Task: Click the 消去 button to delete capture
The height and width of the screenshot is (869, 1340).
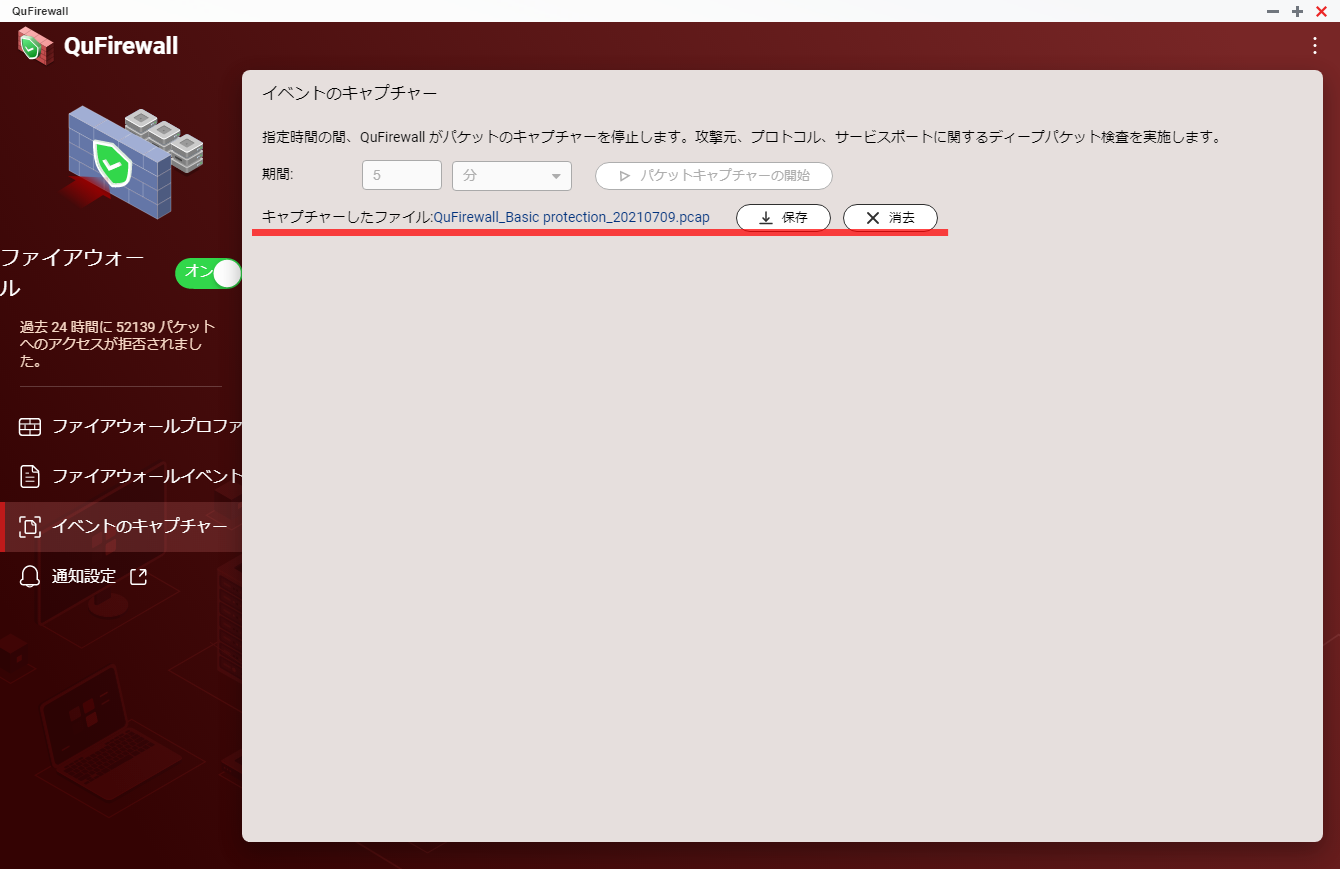Action: tap(890, 217)
